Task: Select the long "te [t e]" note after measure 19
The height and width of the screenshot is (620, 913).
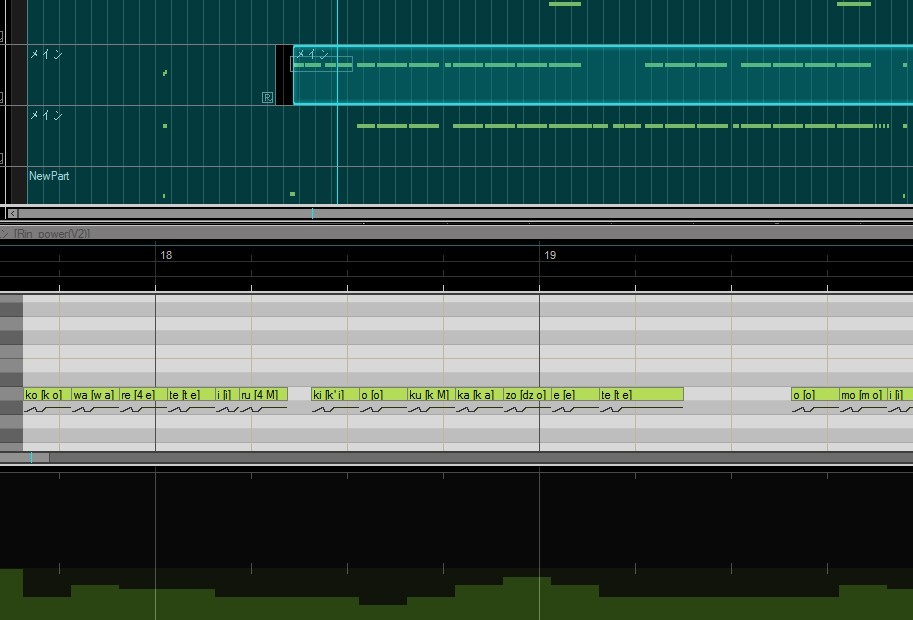Action: pos(641,395)
